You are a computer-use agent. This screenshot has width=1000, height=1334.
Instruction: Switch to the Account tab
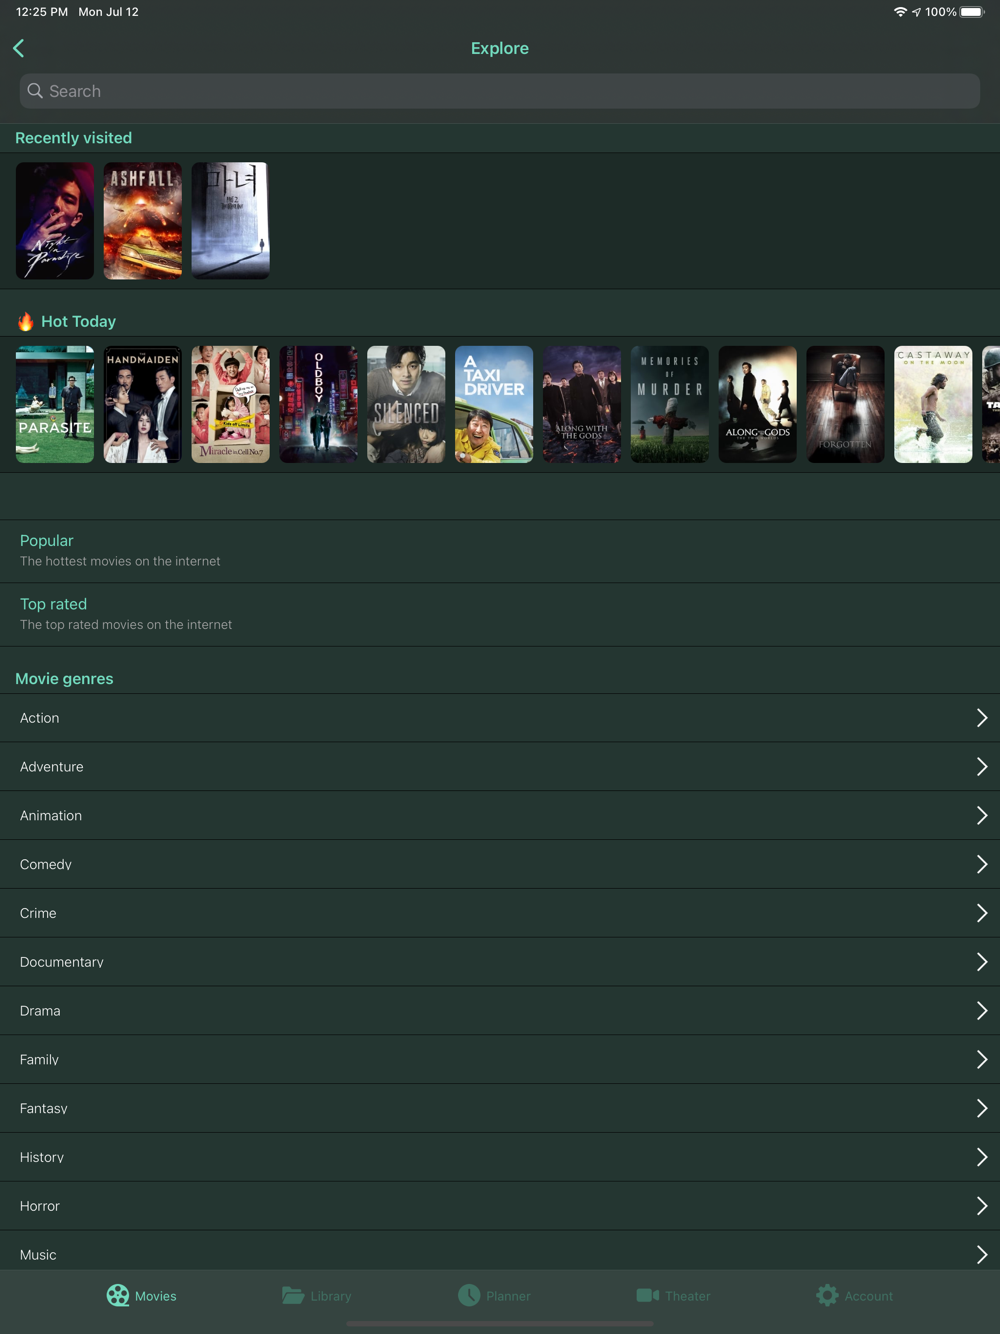coord(854,1295)
